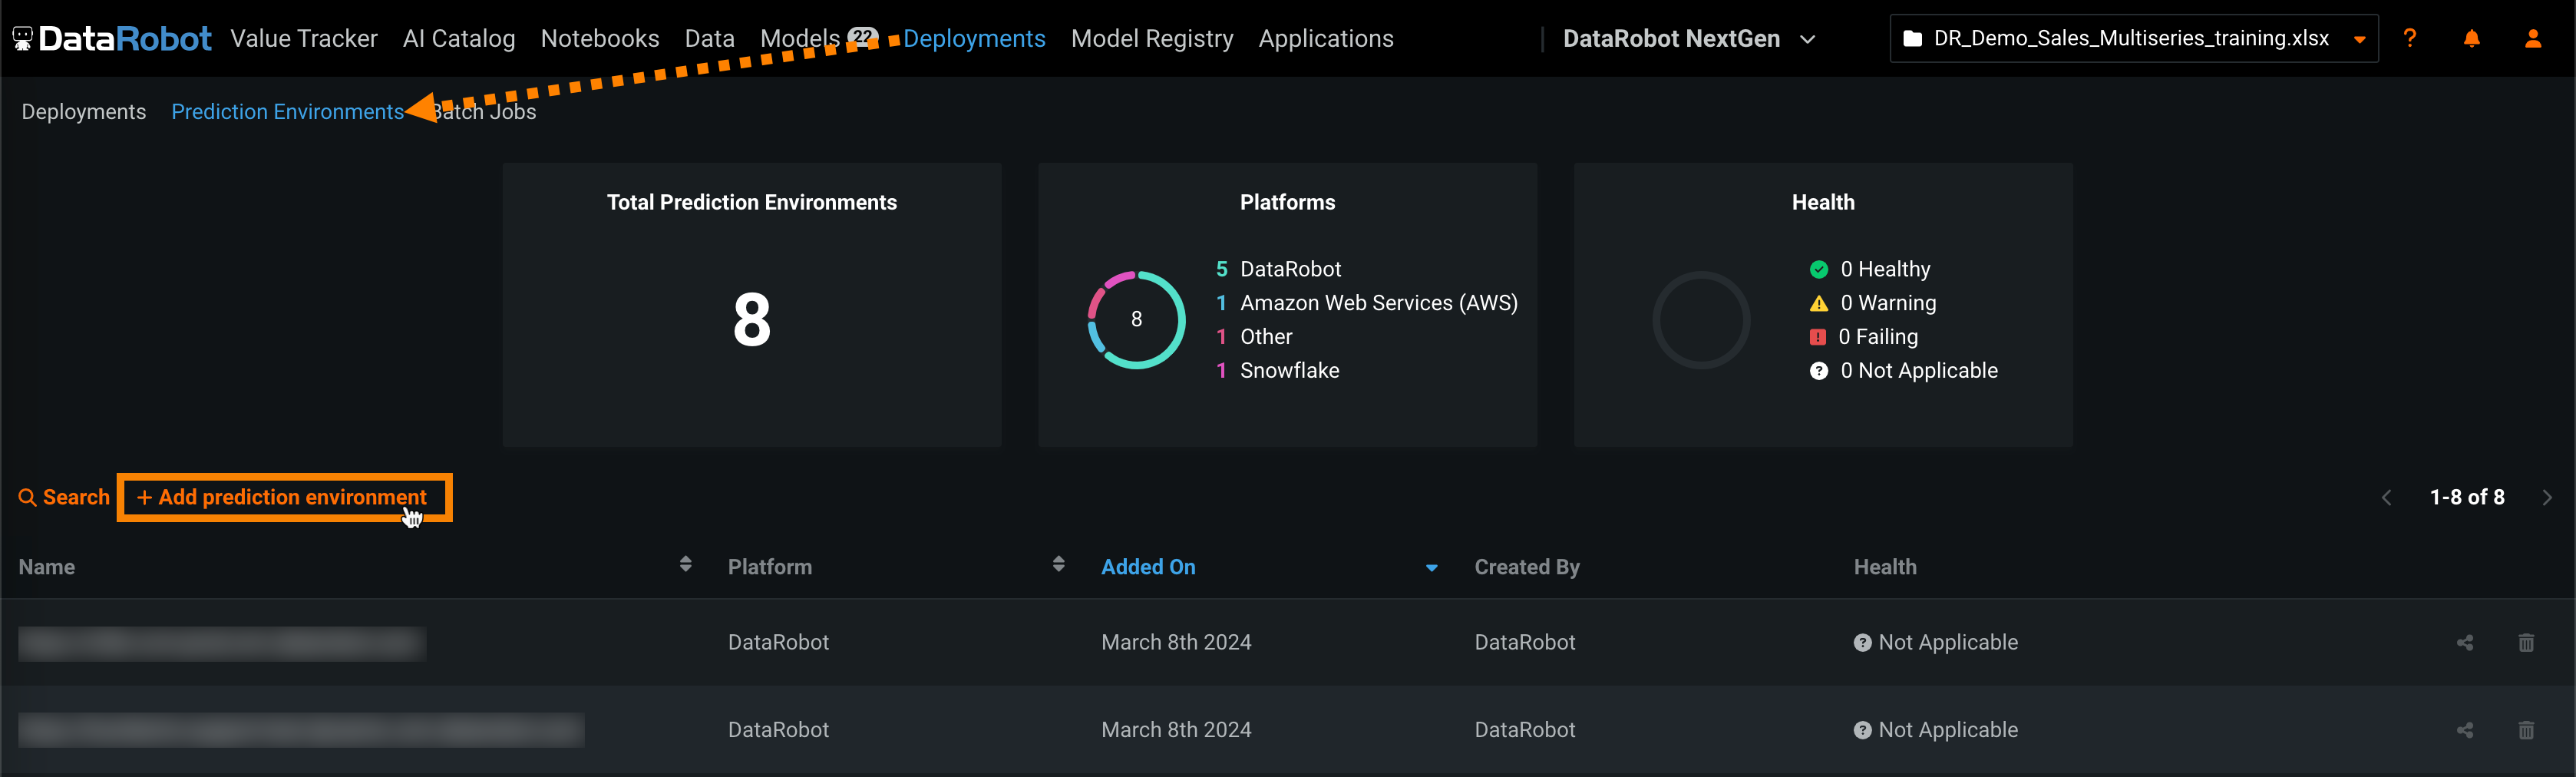Sort by the Added On column
Viewport: 2576px width, 777px height.
point(1147,567)
